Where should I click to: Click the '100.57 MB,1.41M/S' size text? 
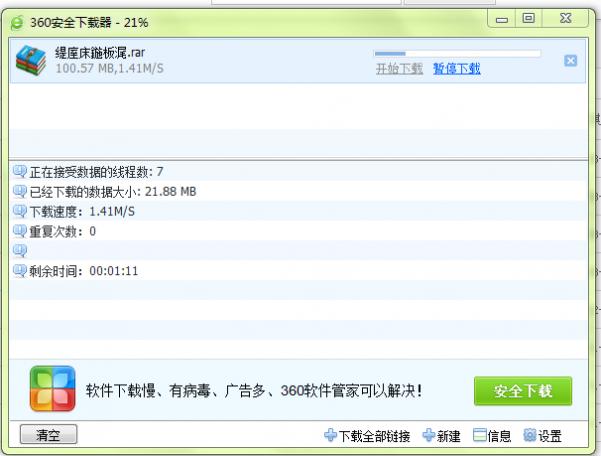(110, 69)
